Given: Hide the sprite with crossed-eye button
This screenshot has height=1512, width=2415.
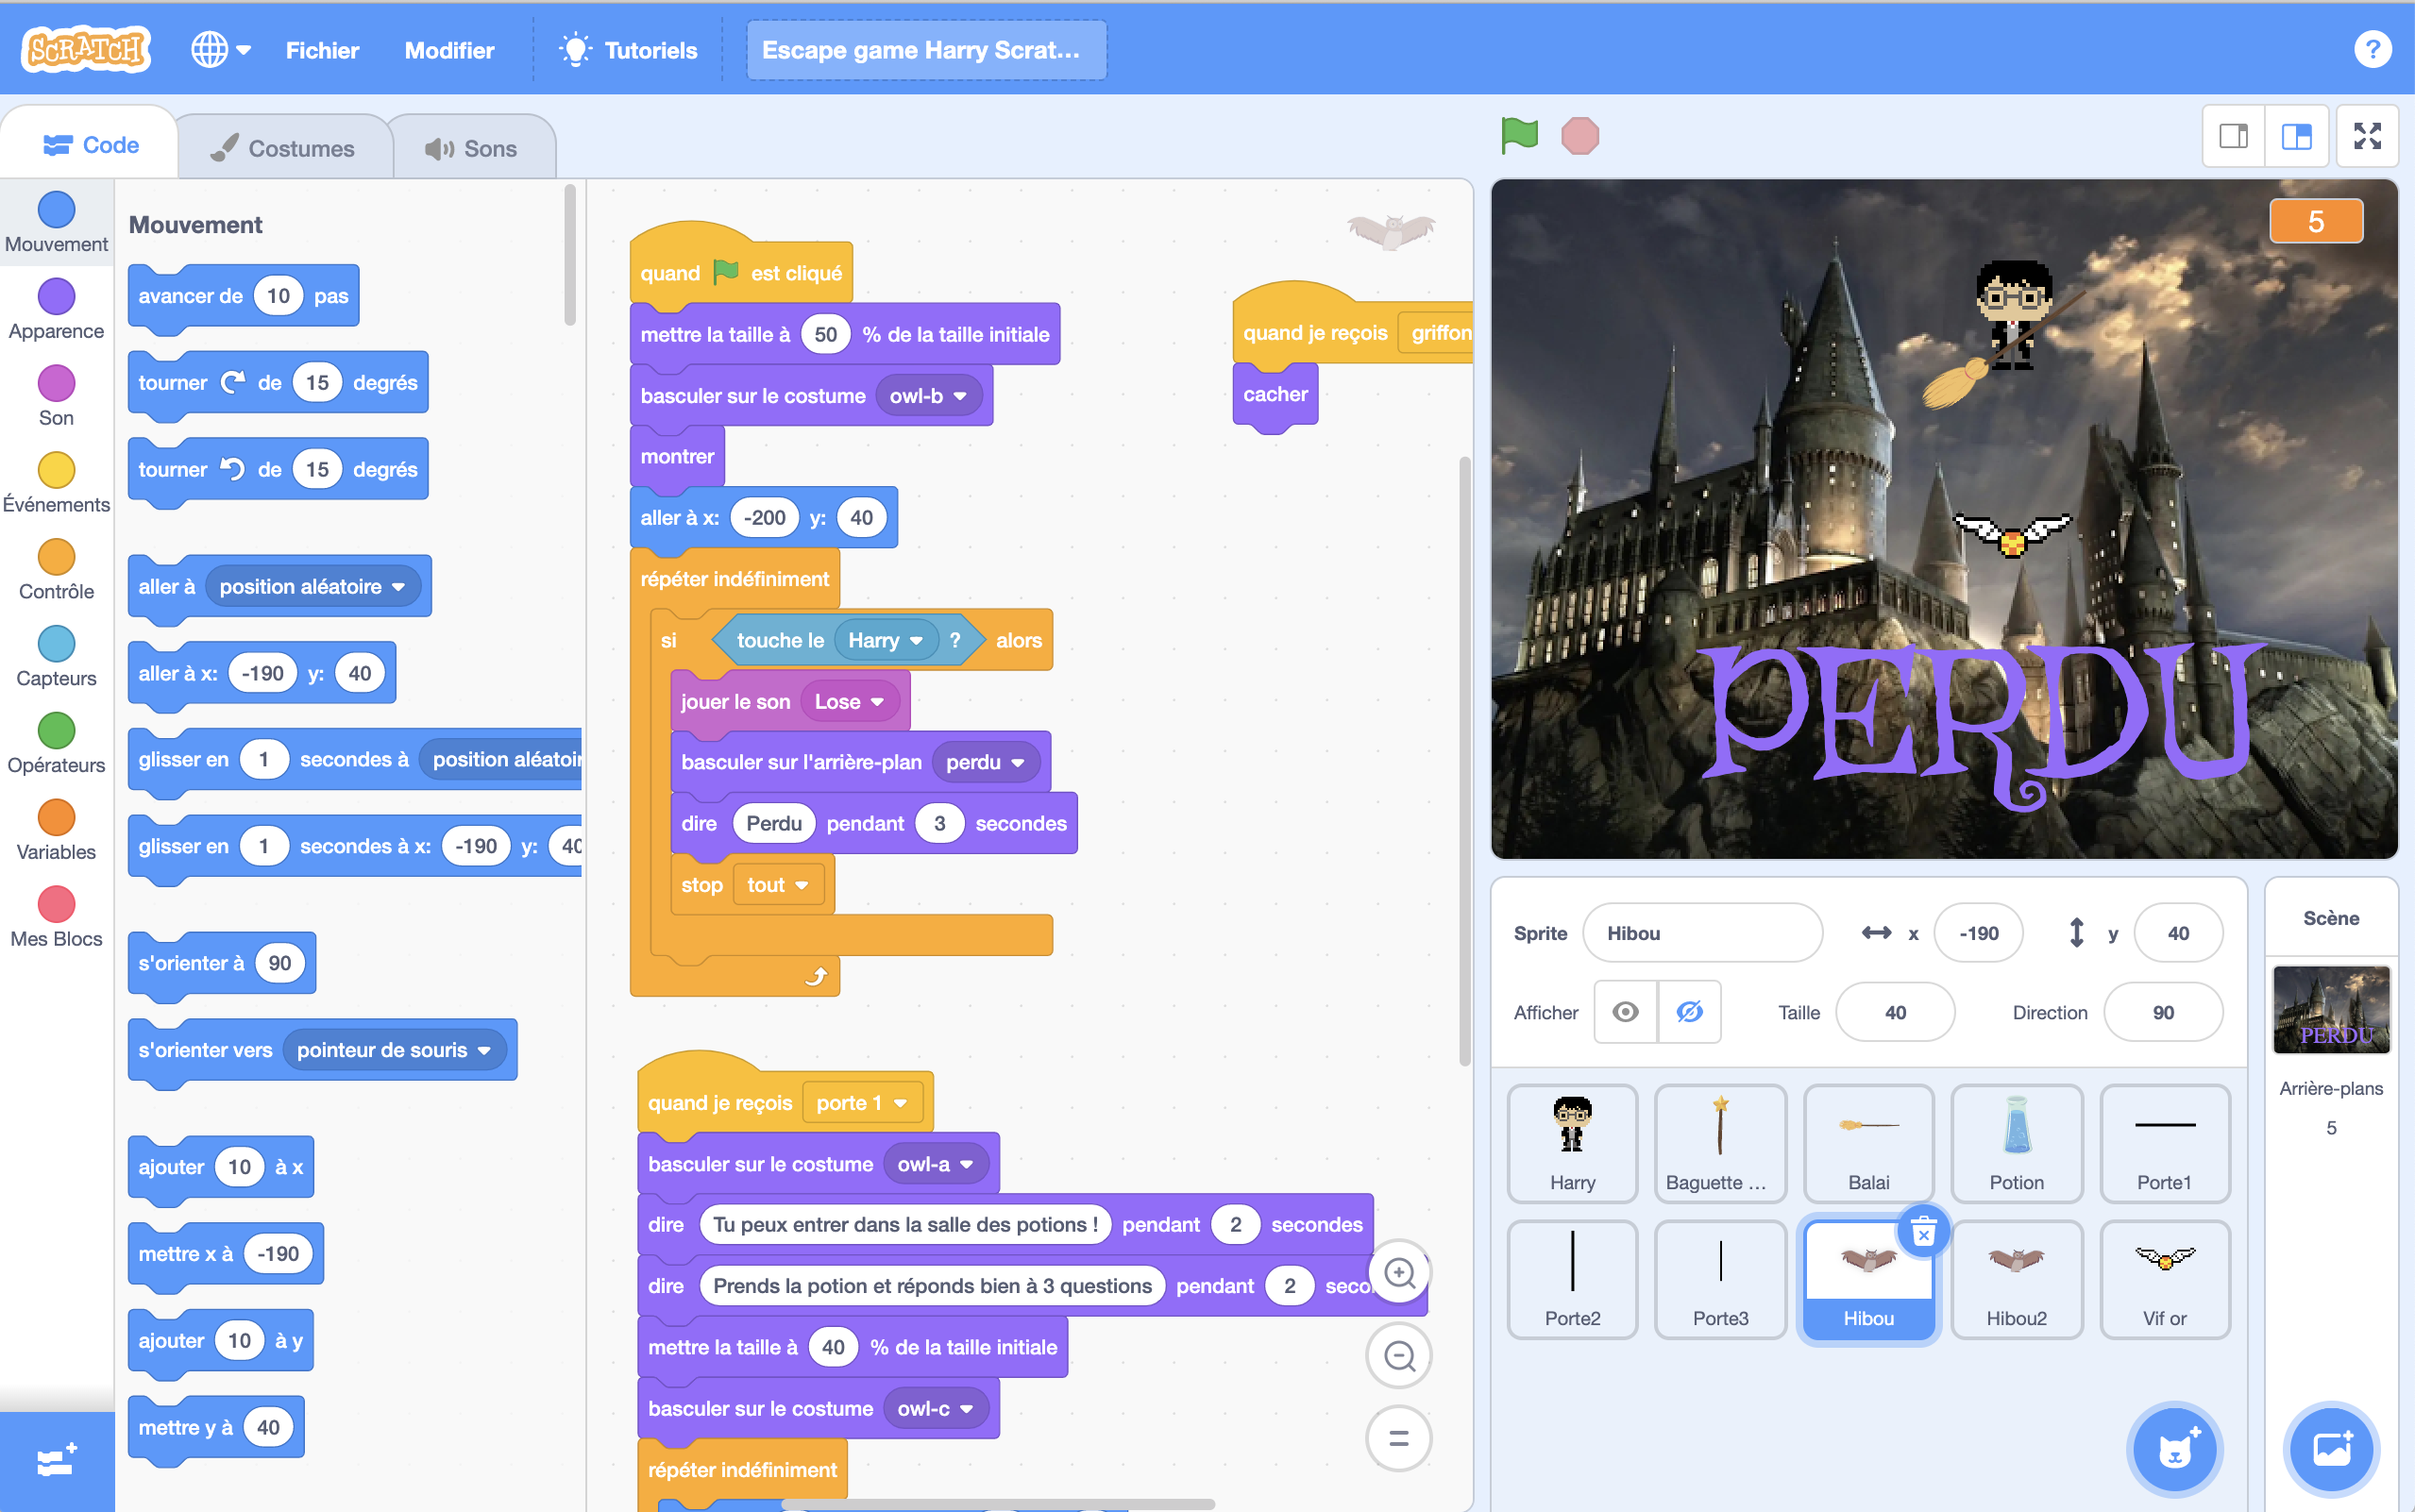Looking at the screenshot, I should pyautogui.click(x=1689, y=1012).
